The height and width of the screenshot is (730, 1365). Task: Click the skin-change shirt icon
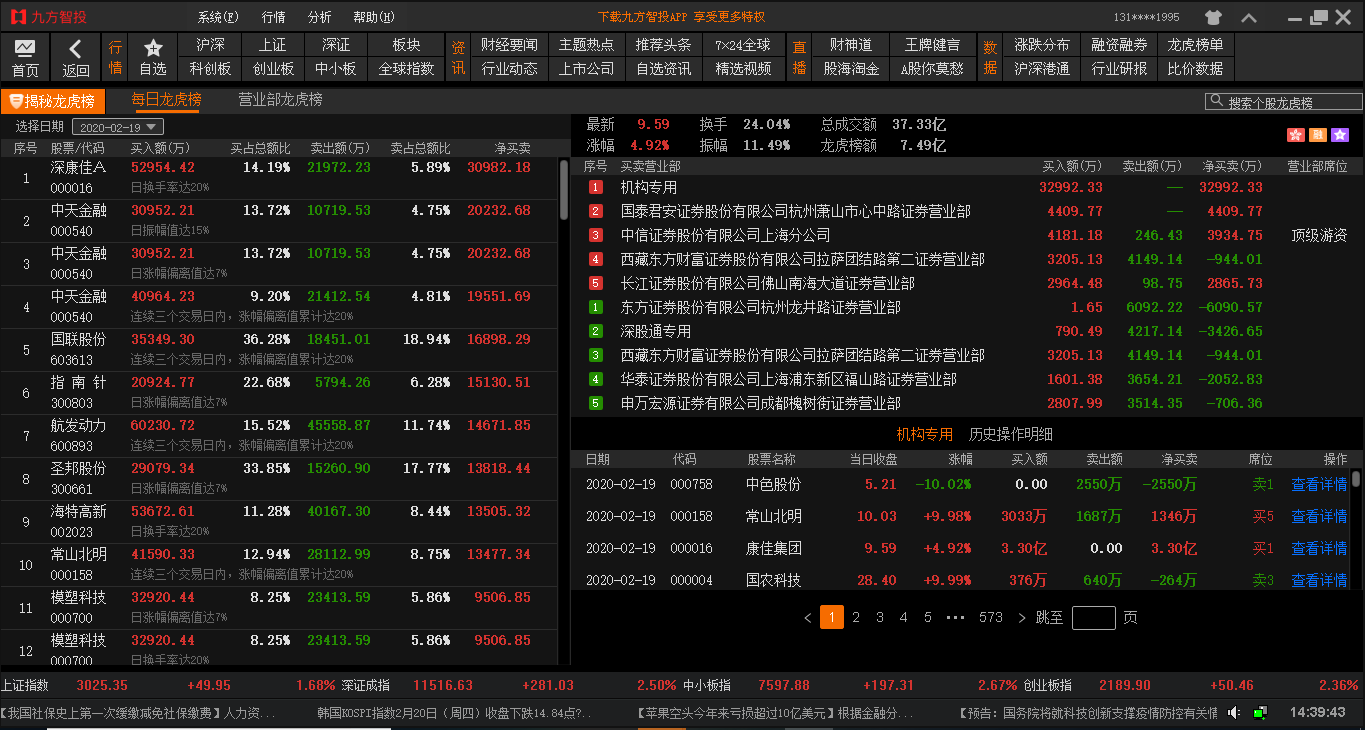1213,17
